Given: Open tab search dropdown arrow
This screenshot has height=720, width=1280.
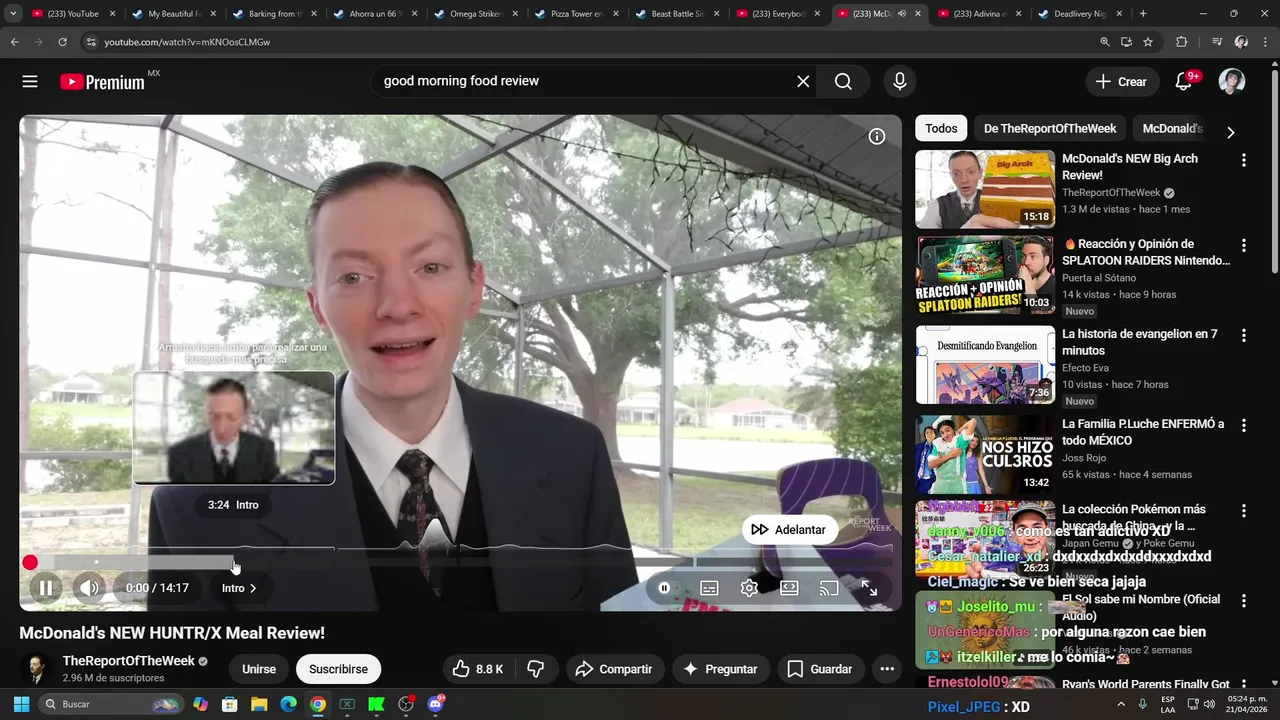Looking at the screenshot, I should (x=13, y=14).
